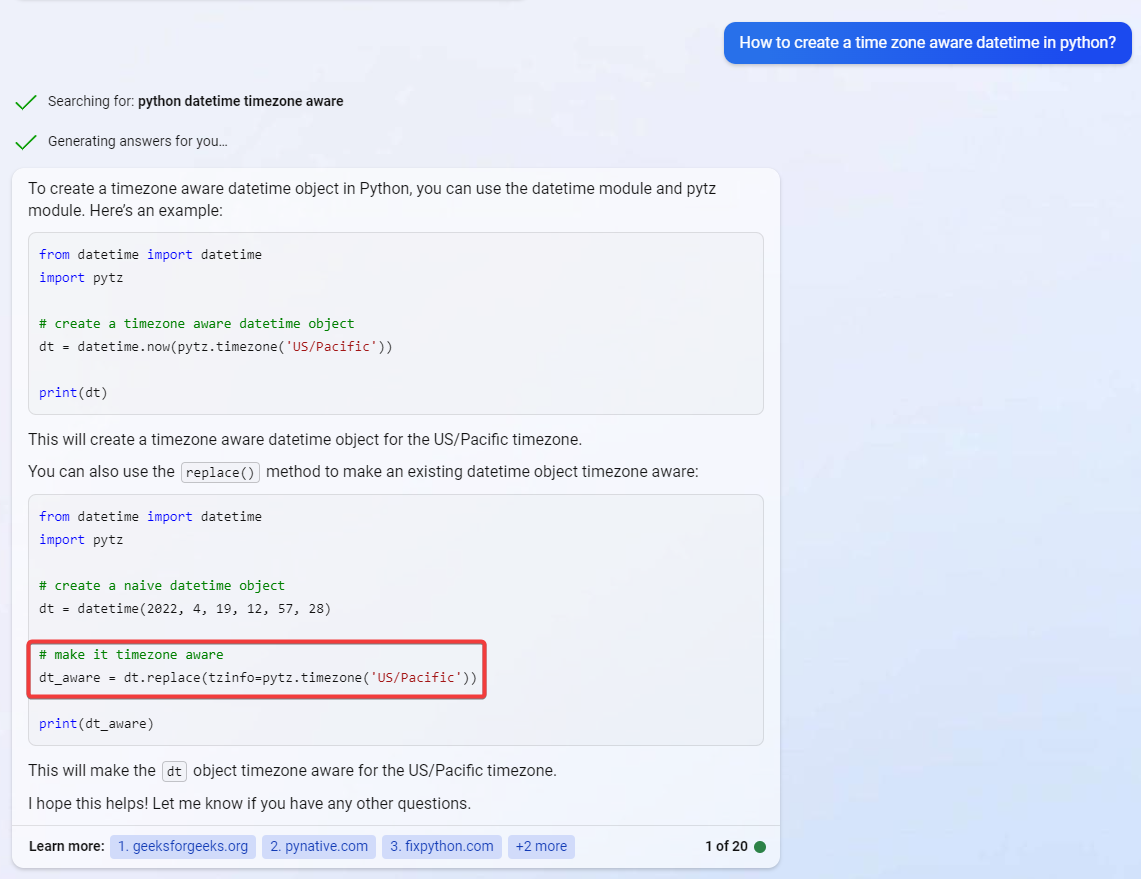
Task: Click the comment # make it timezone aware
Action: 131,655
